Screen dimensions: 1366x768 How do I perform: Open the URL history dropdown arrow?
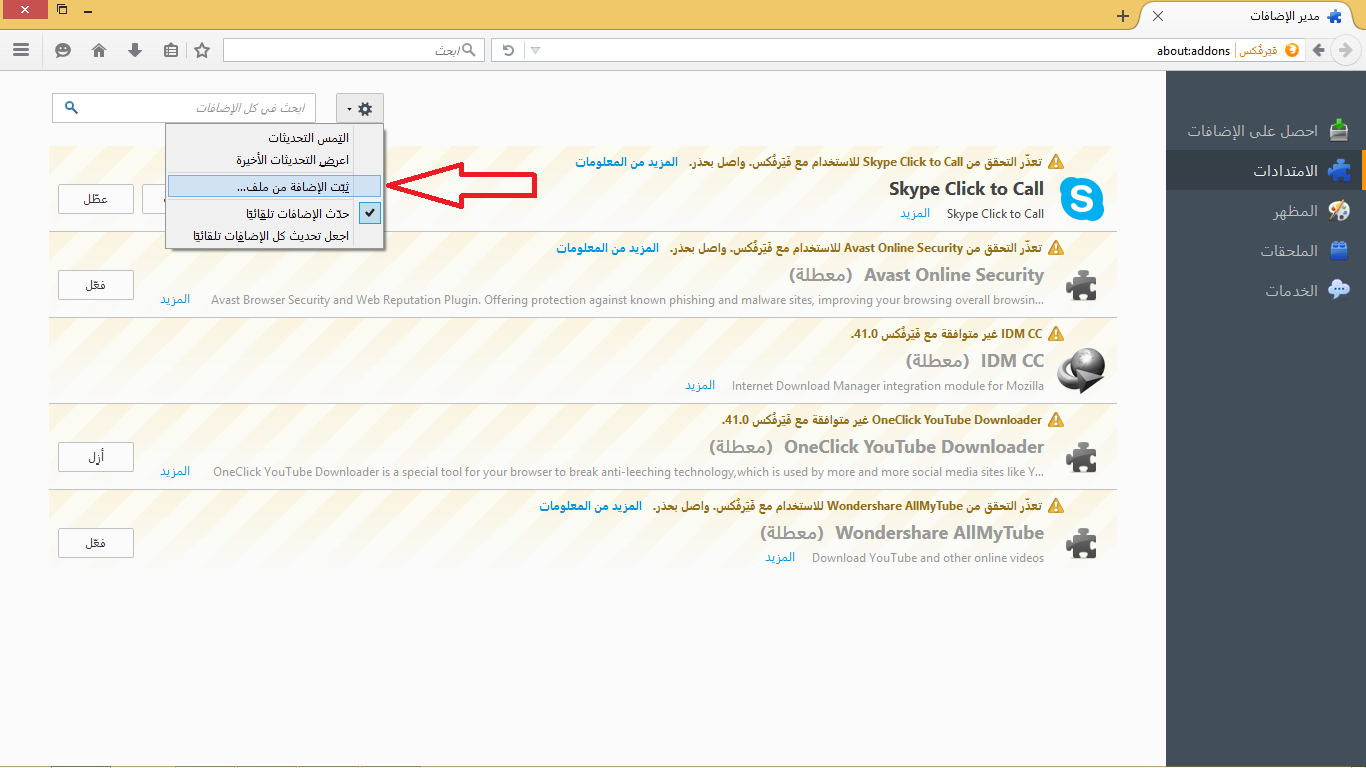[x=535, y=50]
